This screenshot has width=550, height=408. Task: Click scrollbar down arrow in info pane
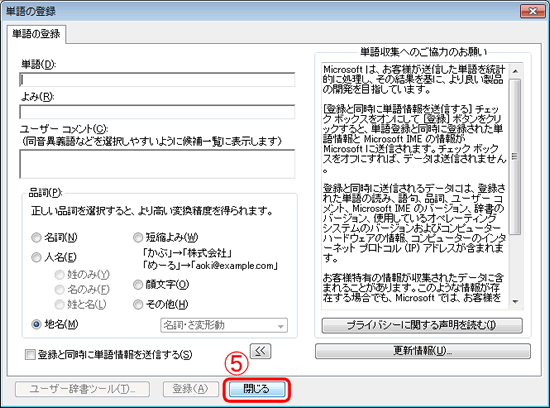(515, 301)
